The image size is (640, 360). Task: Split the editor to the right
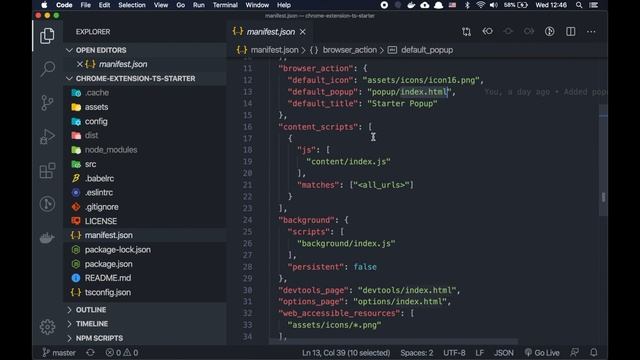click(571, 31)
